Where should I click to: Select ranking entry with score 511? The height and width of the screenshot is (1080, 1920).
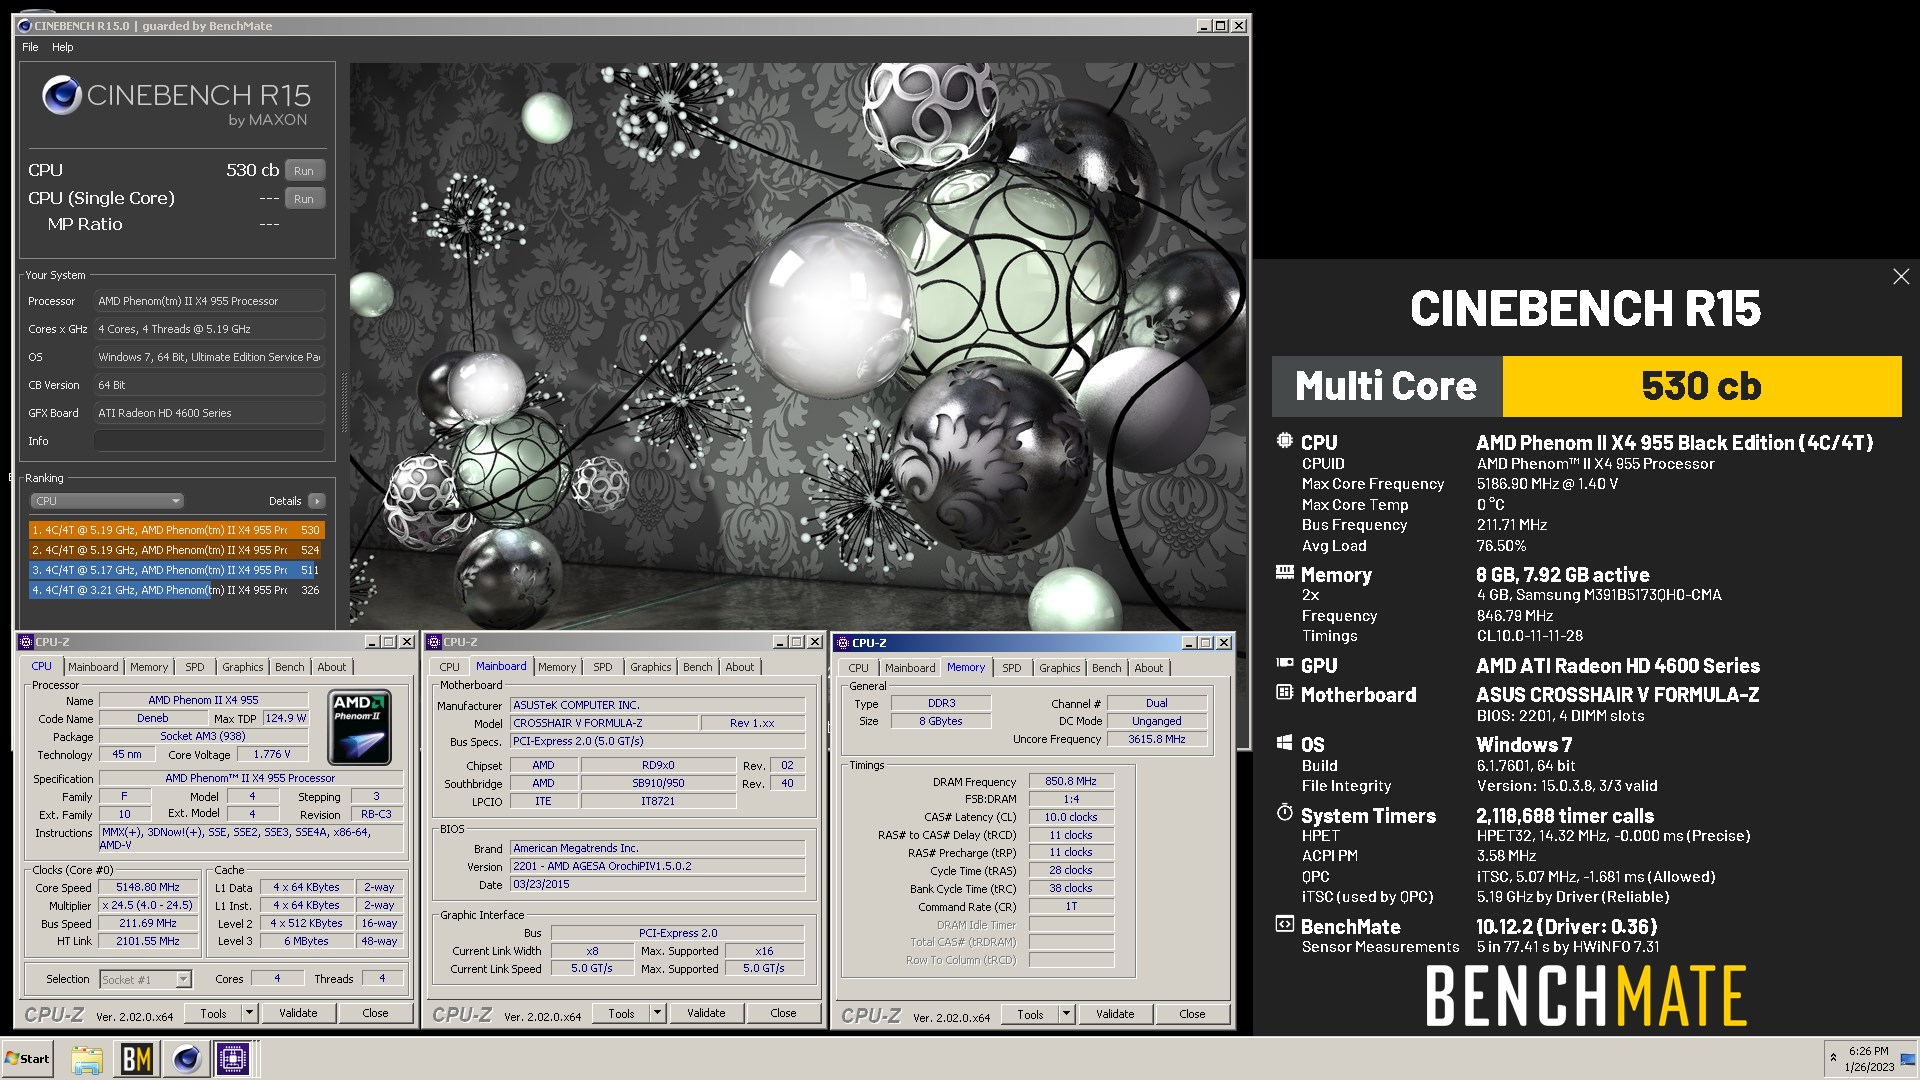pyautogui.click(x=176, y=570)
